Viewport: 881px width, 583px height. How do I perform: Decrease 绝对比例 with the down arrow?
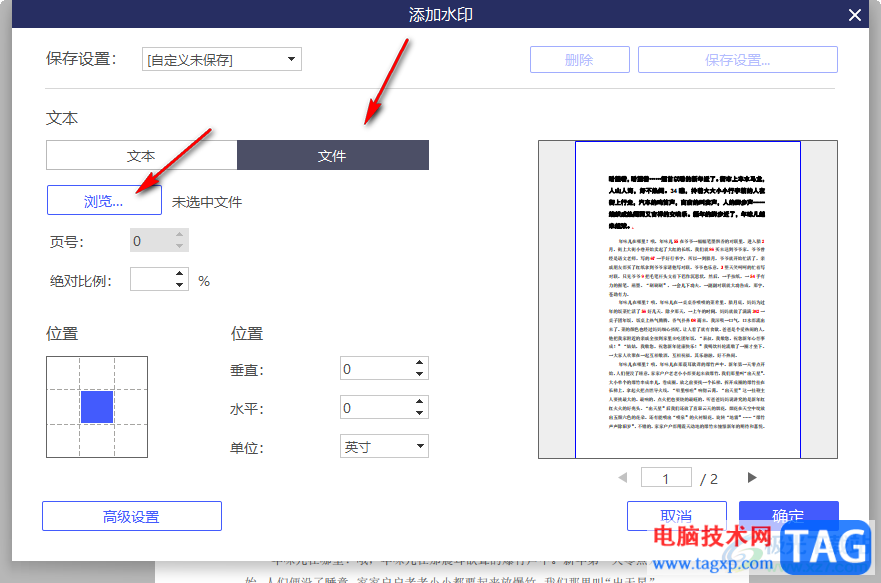[x=180, y=285]
